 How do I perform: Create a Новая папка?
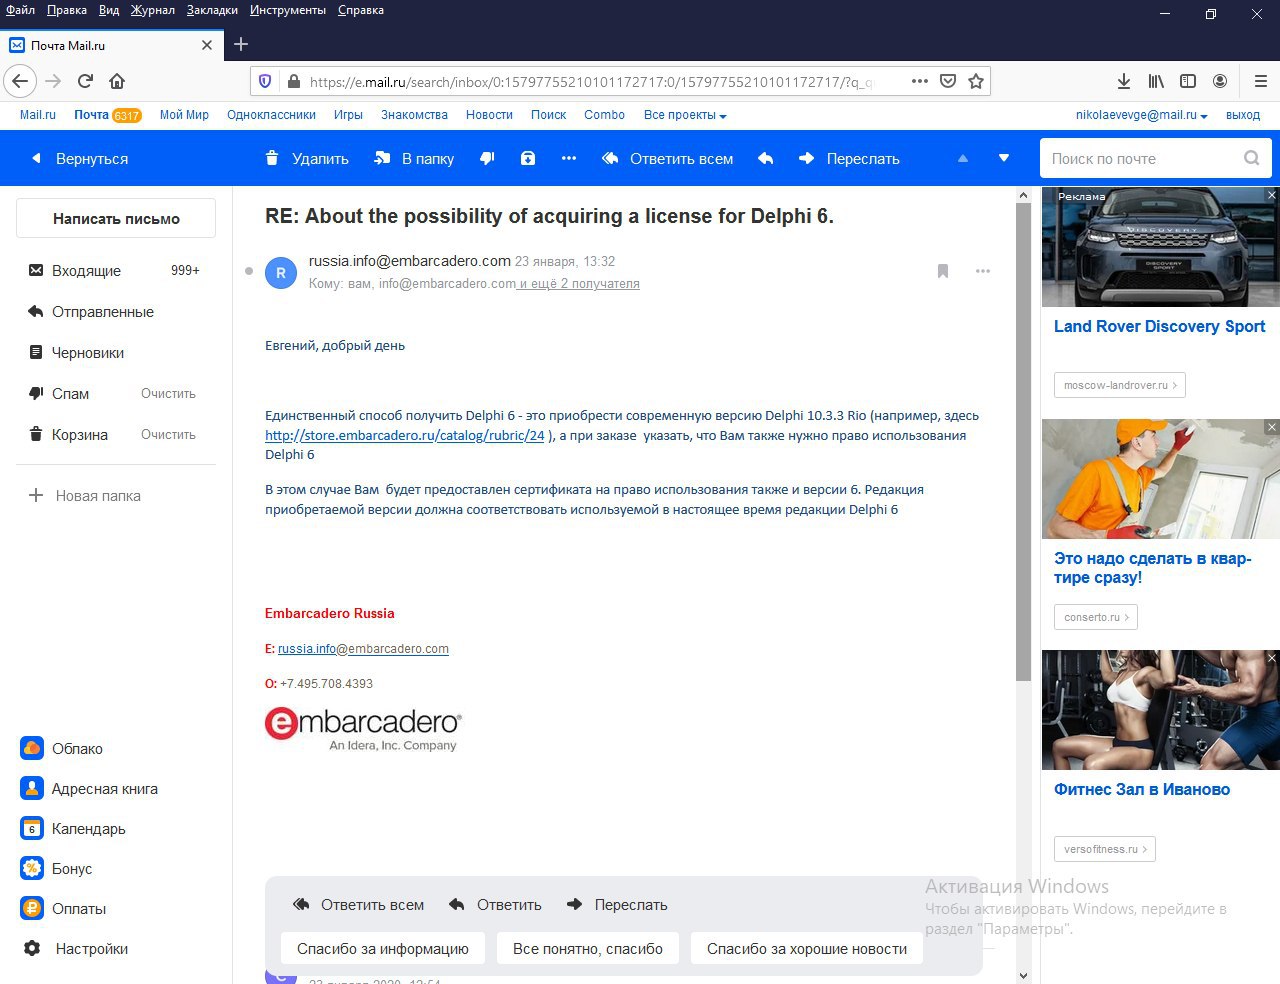pos(85,495)
